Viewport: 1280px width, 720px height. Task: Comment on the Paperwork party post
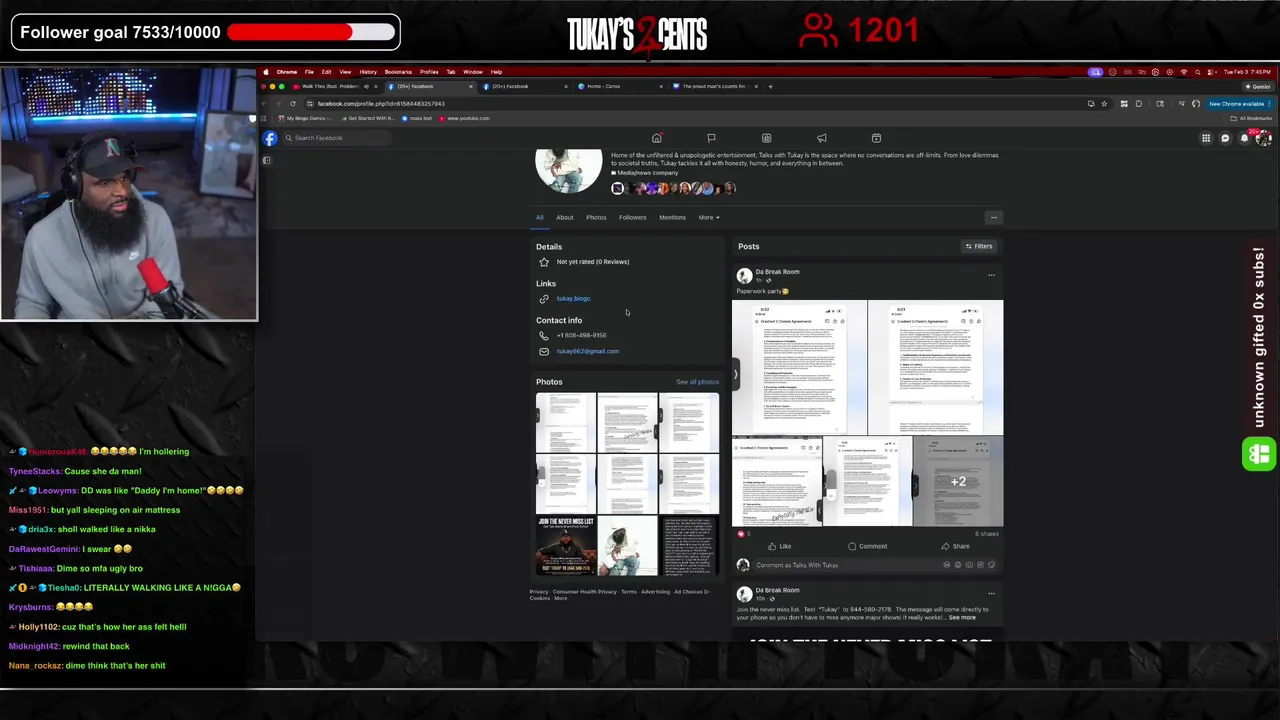coord(867,547)
